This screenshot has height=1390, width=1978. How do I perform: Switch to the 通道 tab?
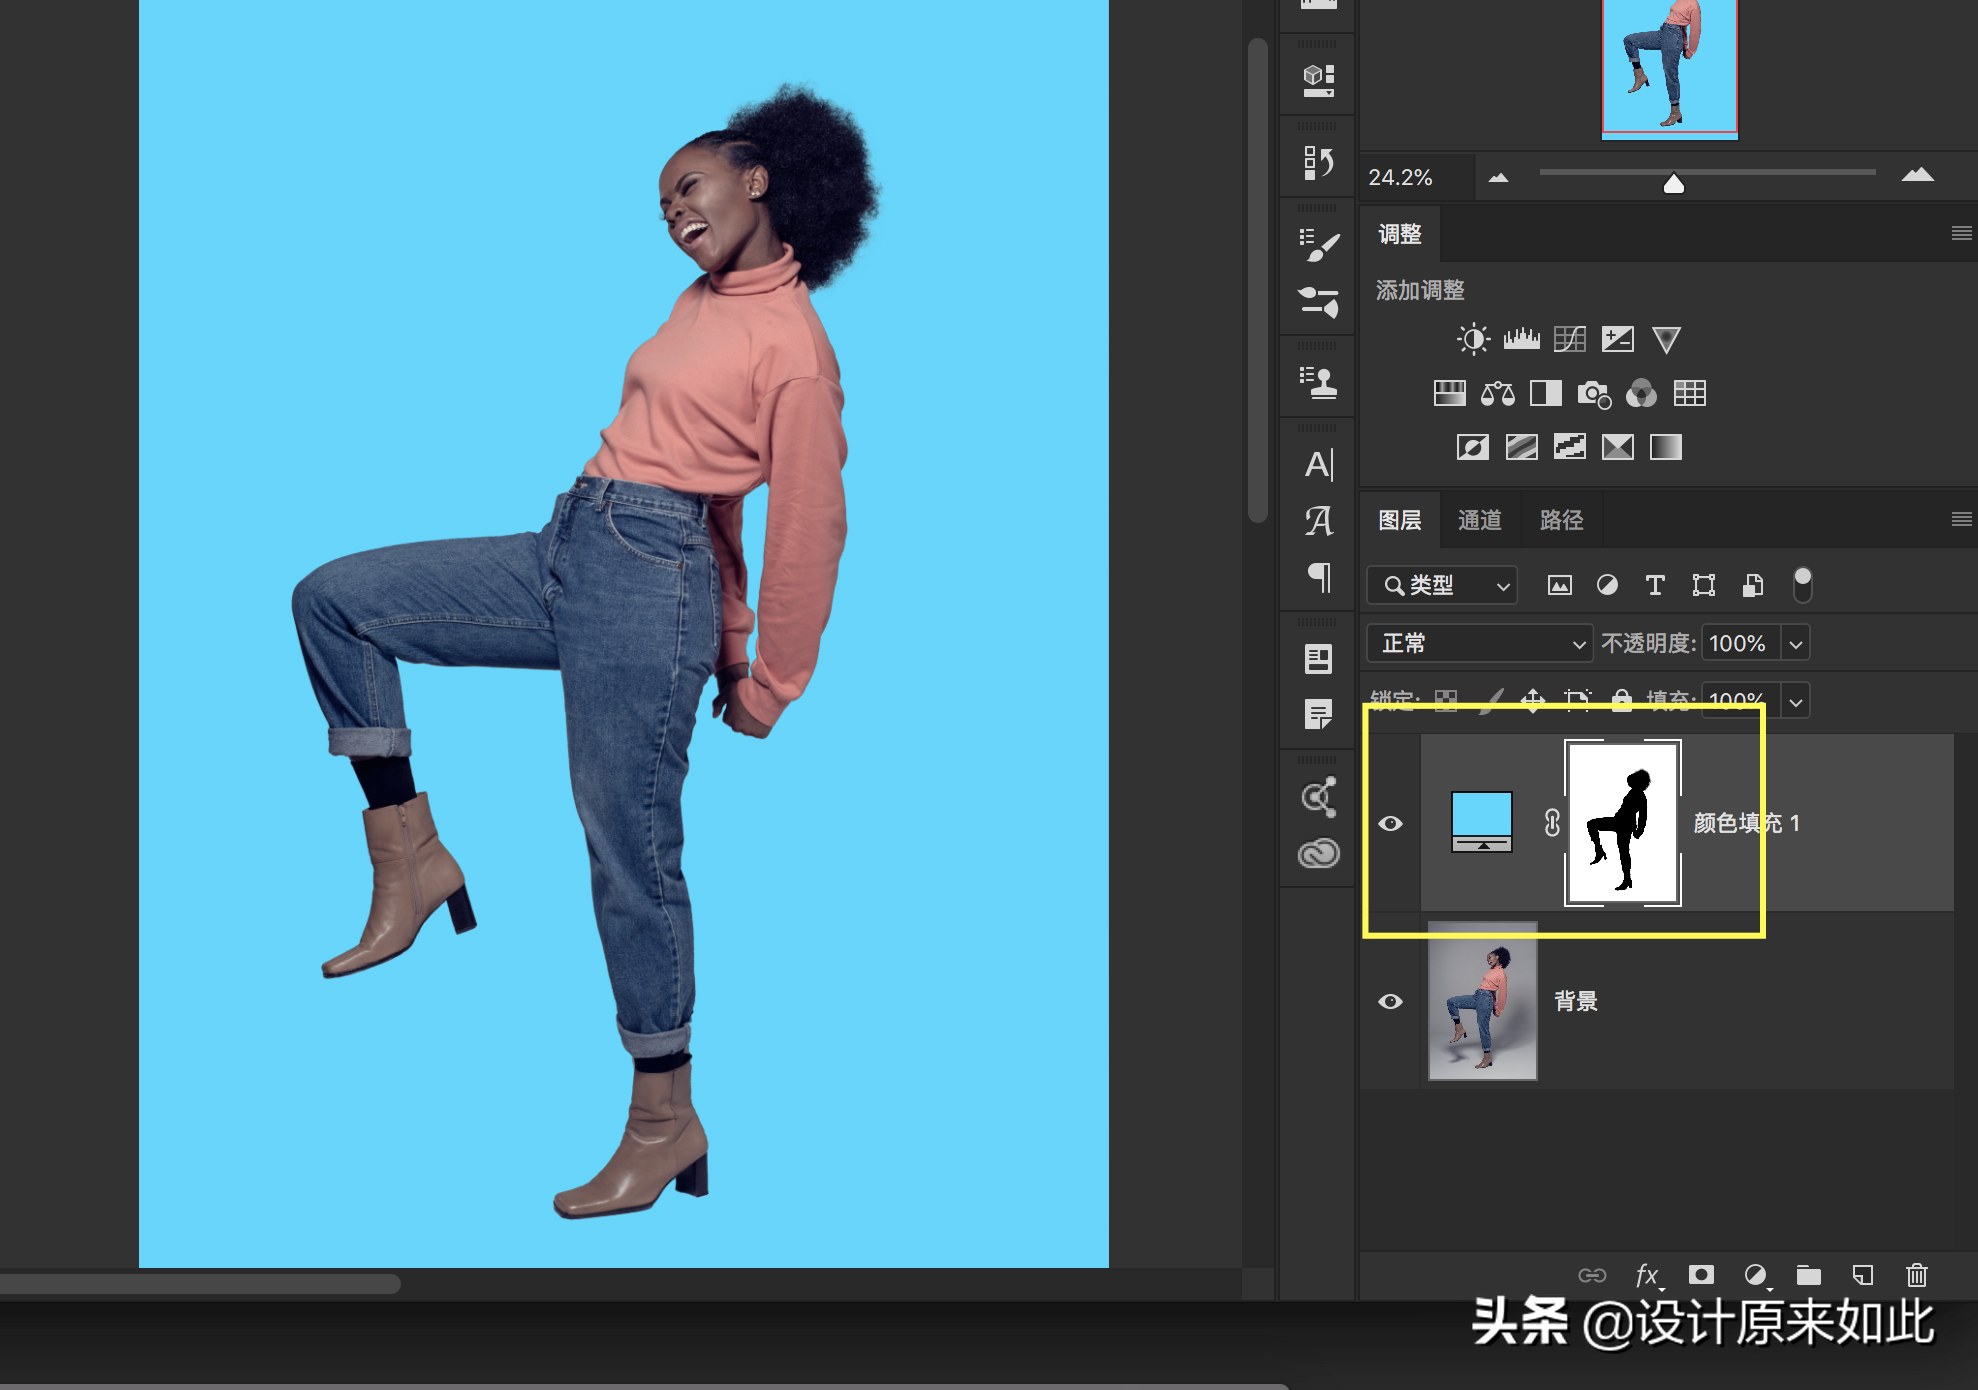(x=1479, y=520)
